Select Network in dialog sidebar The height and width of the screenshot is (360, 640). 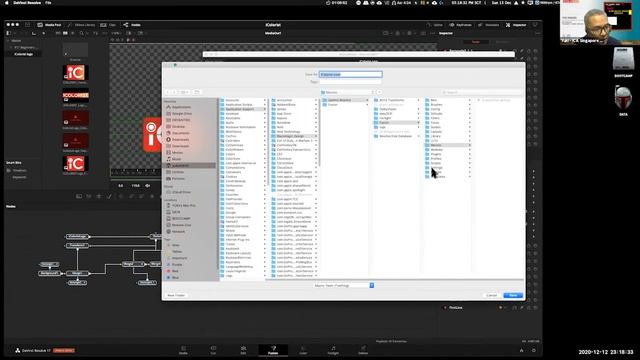pyautogui.click(x=178, y=231)
